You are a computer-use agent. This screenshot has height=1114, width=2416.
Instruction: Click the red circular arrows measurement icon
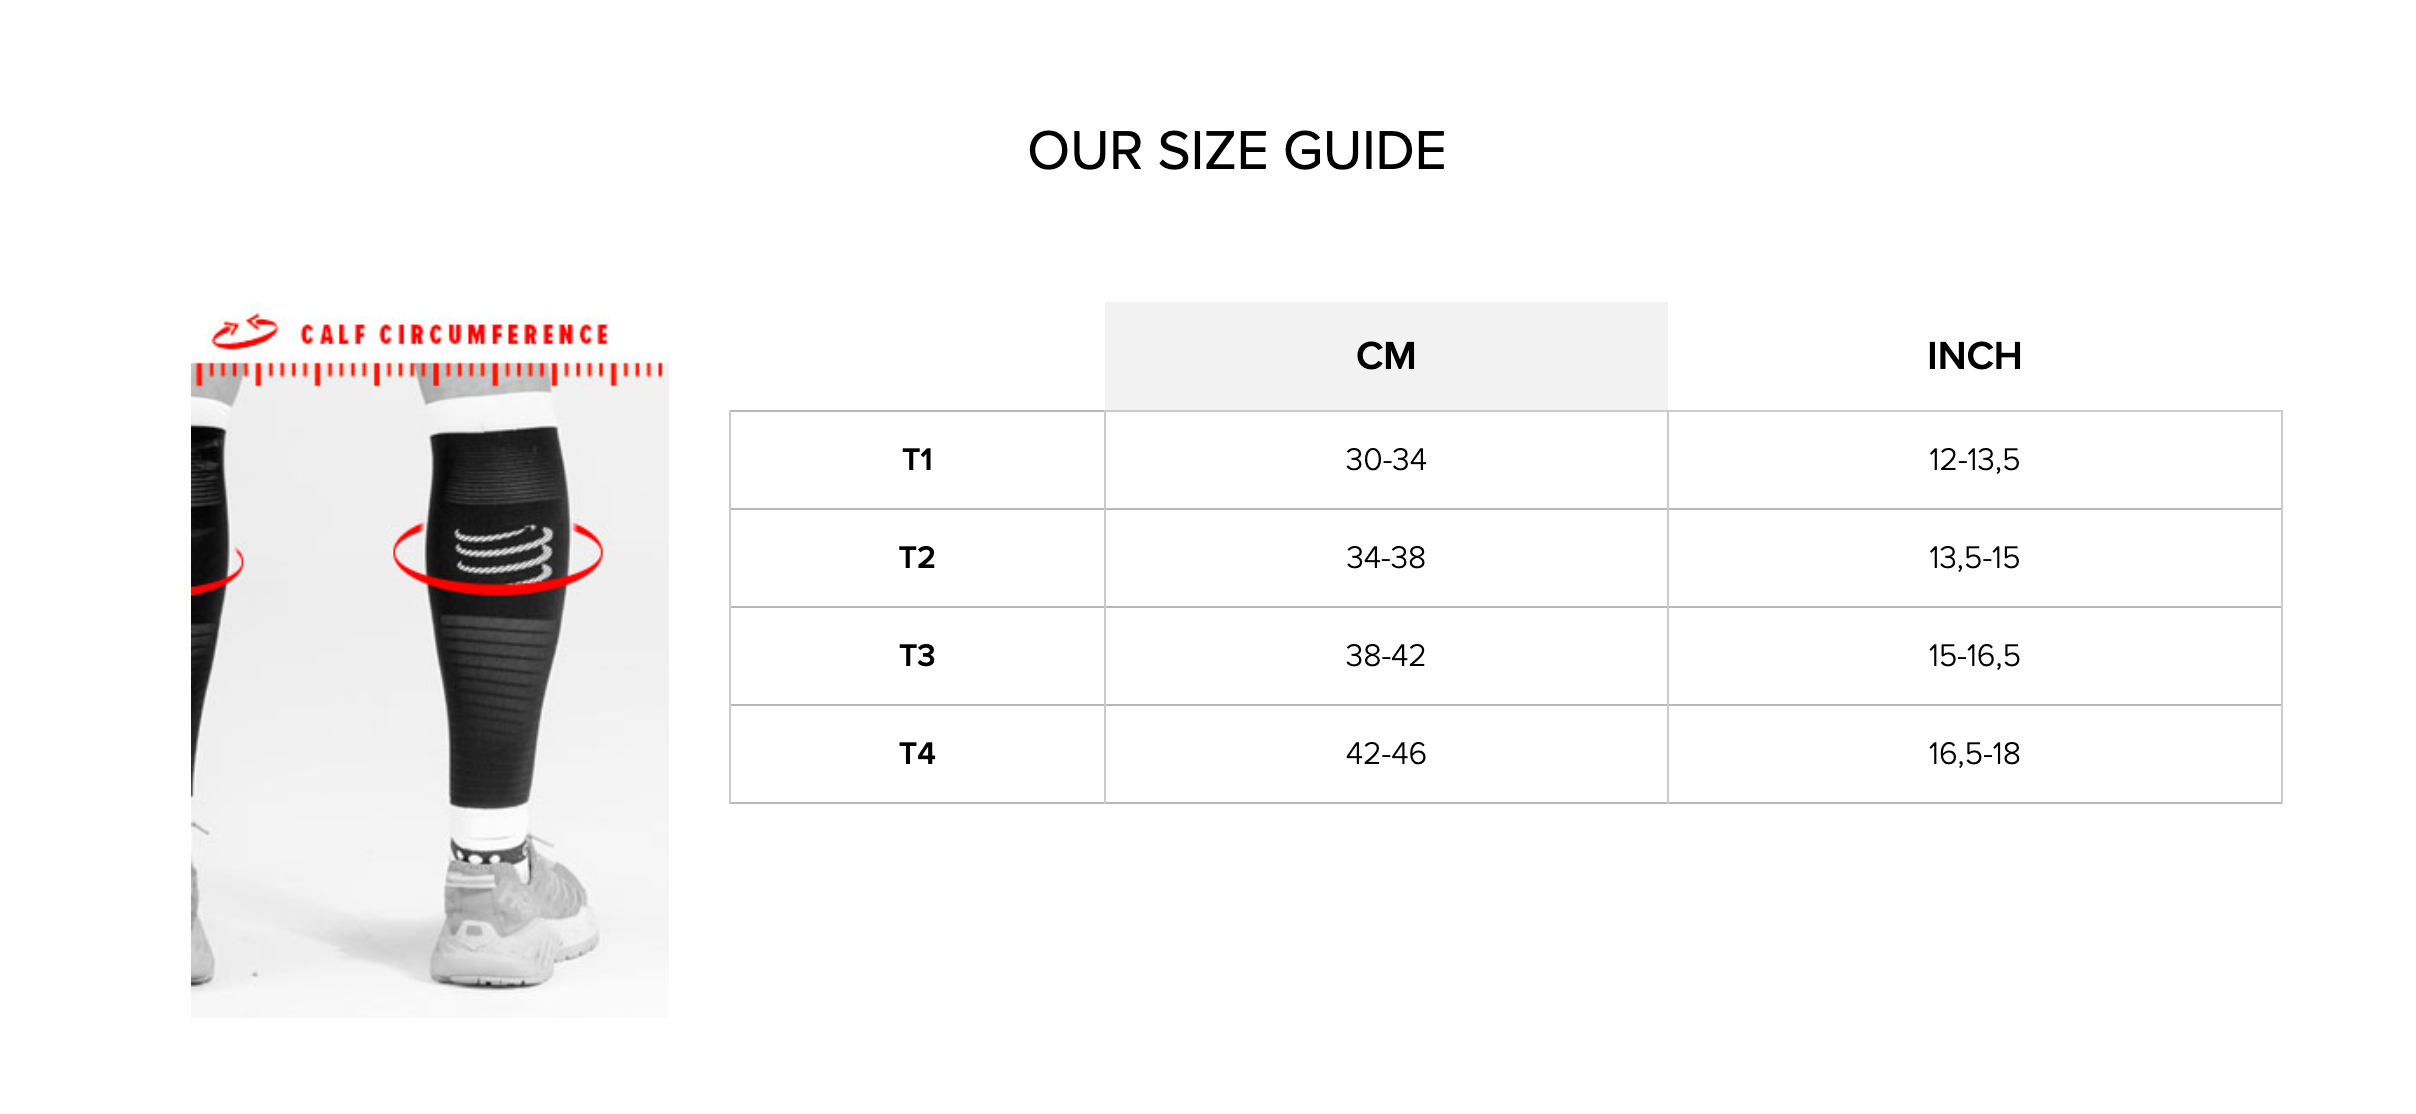(x=245, y=331)
